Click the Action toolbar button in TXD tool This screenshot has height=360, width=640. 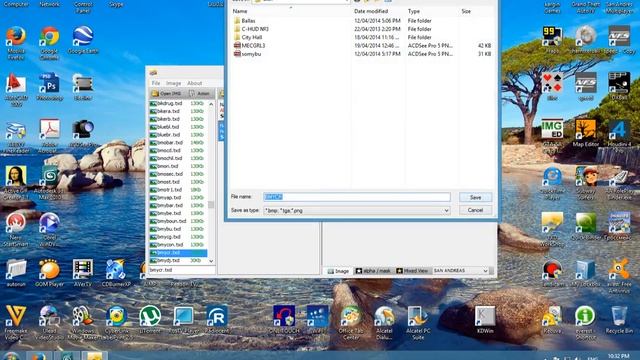(x=199, y=93)
